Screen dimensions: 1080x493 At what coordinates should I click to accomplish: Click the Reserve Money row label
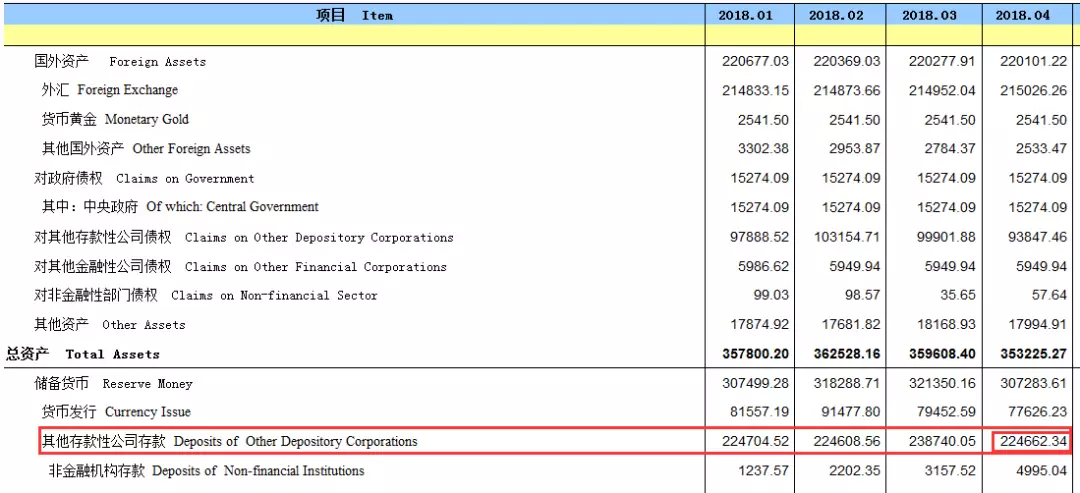114,384
